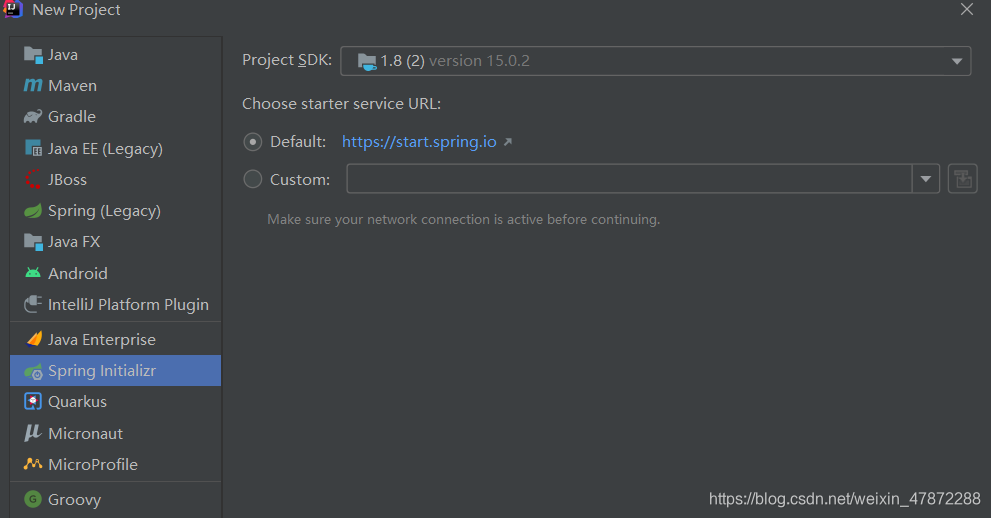Click the Java Enterprise flame icon
The image size is (991, 518).
point(34,339)
